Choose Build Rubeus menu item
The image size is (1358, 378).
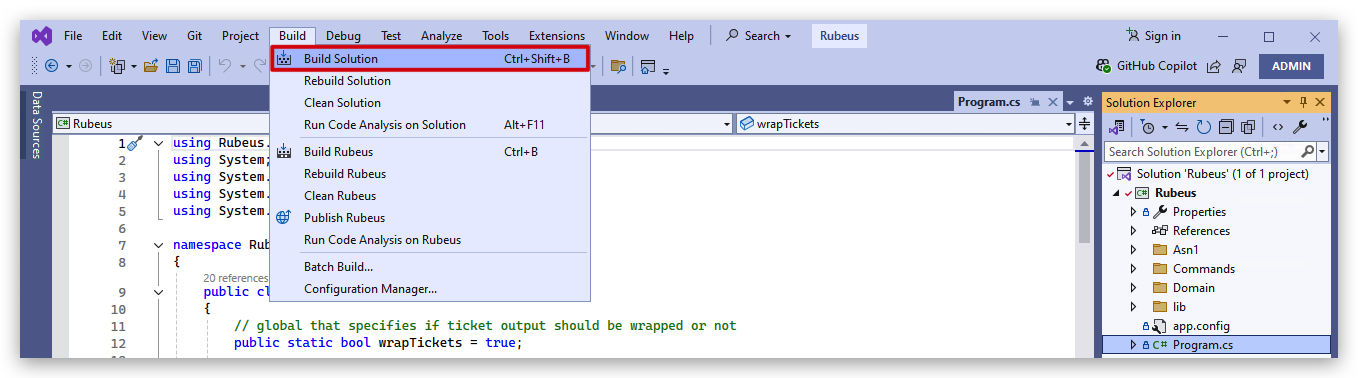coord(430,152)
